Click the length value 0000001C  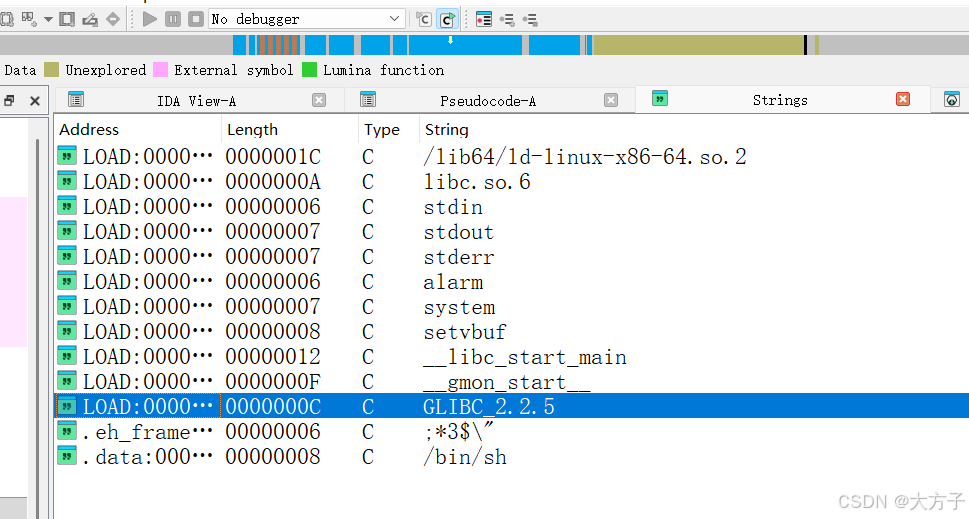tap(273, 157)
